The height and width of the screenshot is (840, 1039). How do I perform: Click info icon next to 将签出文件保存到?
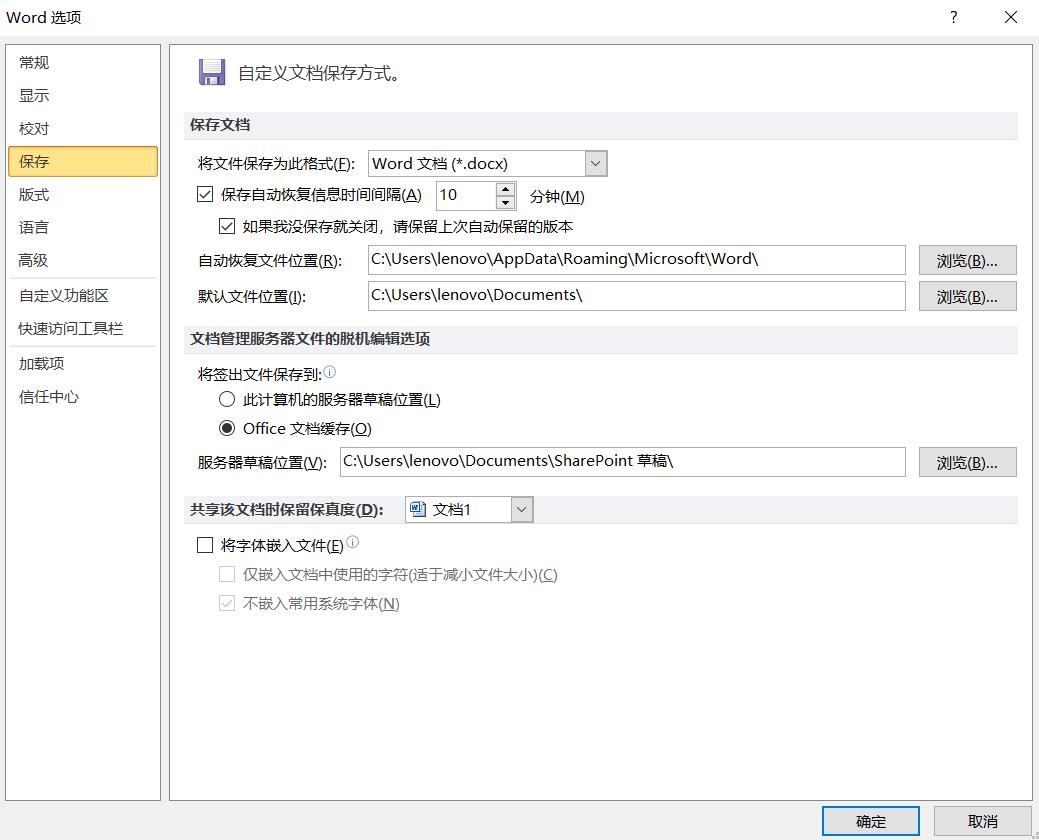330,371
